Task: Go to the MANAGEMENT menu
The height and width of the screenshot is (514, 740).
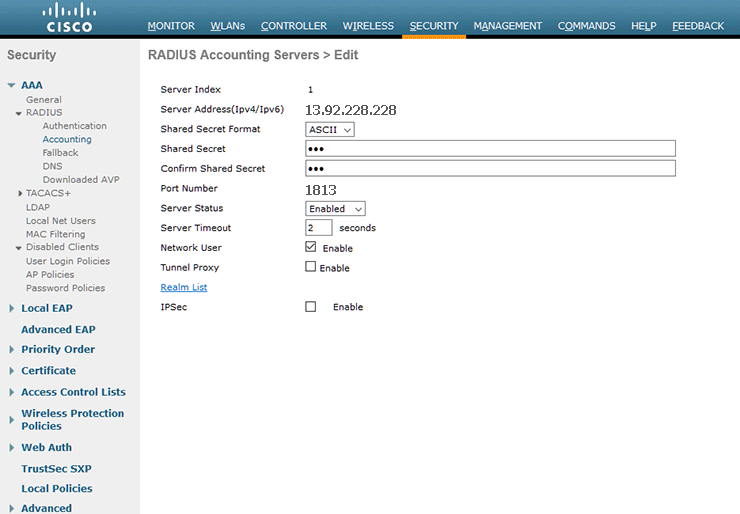Action: click(507, 26)
